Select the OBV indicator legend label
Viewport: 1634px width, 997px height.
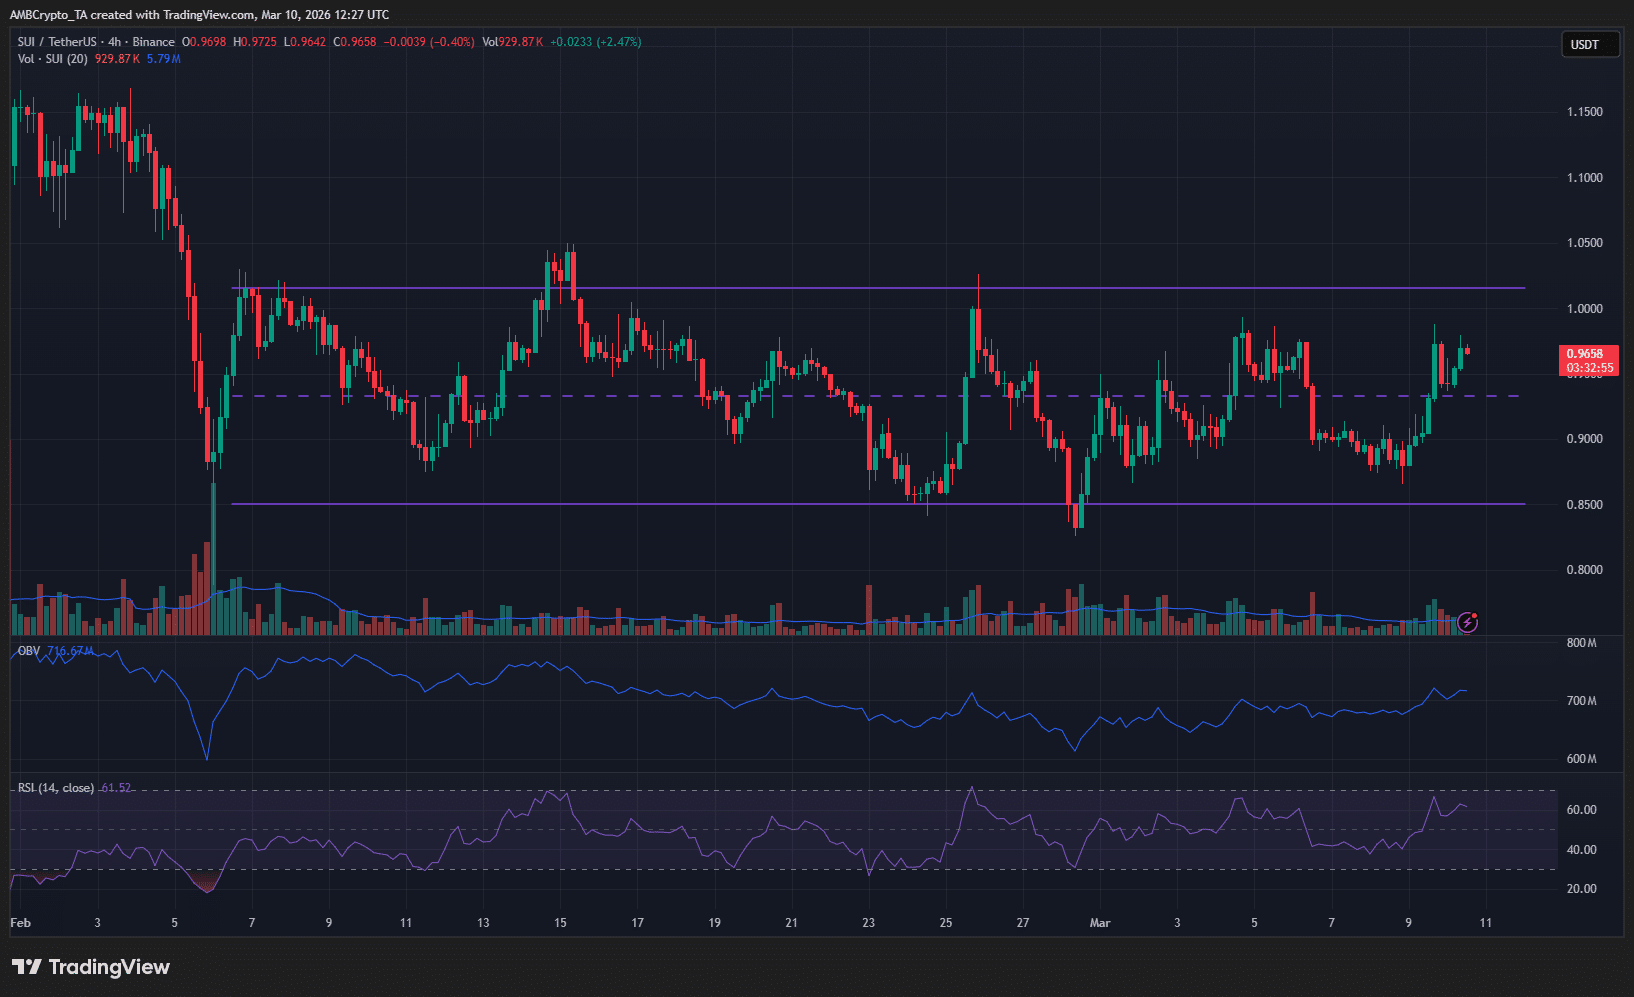coord(29,651)
